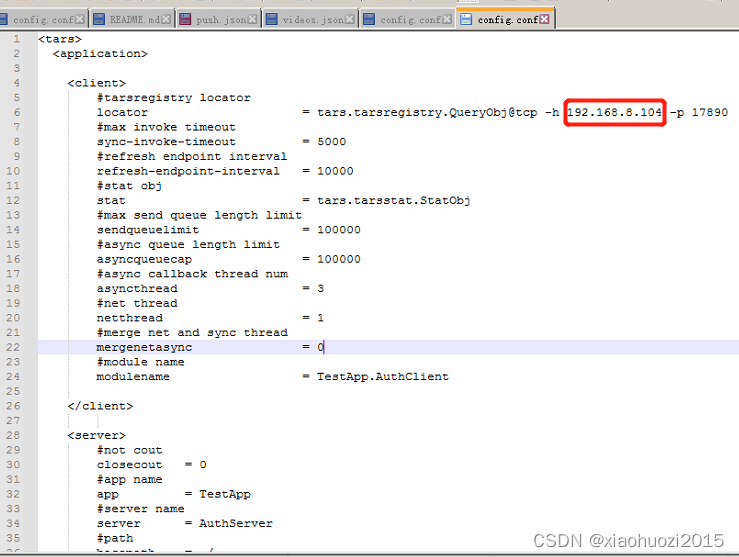Click the sync-invoke-timeout key
Screen dimensions: 739x557
tap(166, 142)
